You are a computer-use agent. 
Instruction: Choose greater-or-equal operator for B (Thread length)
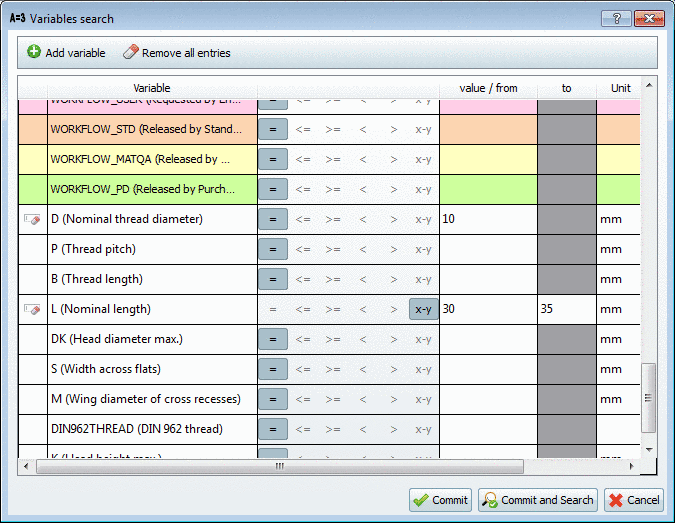[333, 279]
